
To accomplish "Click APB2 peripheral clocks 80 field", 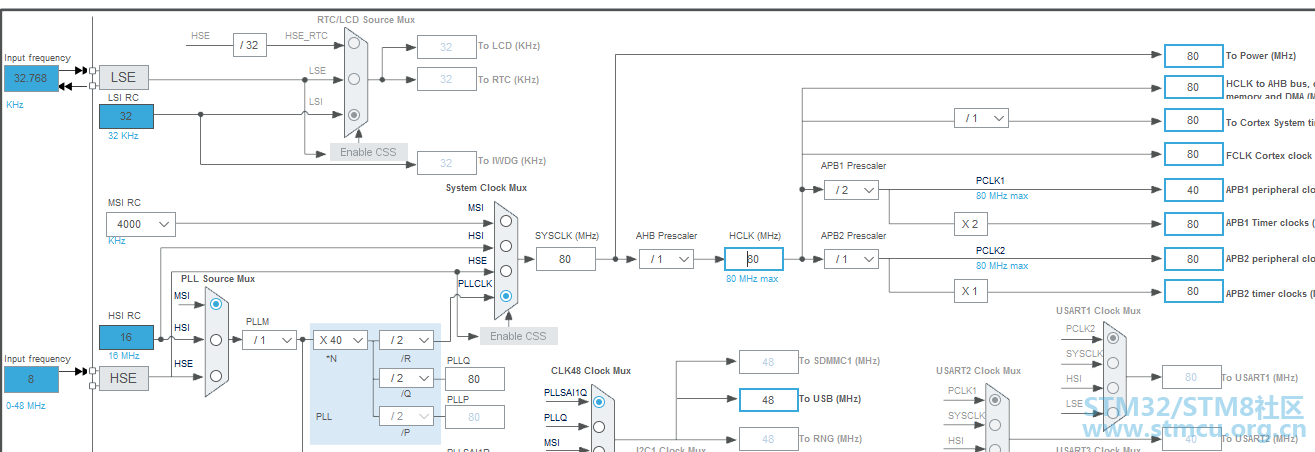I will 1193,259.
